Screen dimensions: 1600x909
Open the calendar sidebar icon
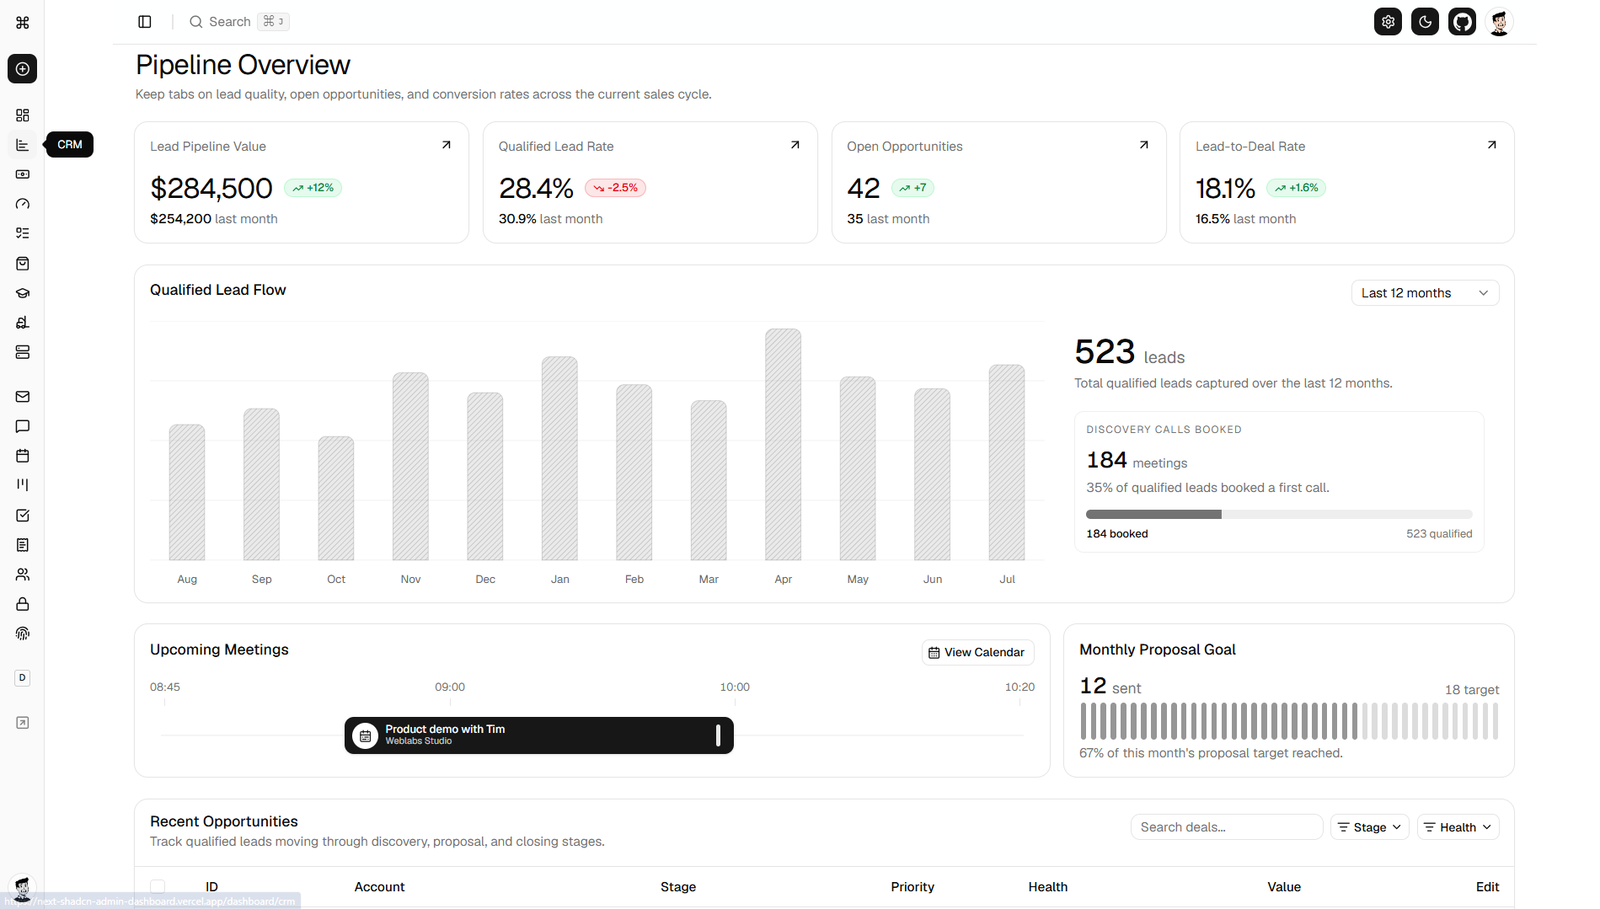22,456
